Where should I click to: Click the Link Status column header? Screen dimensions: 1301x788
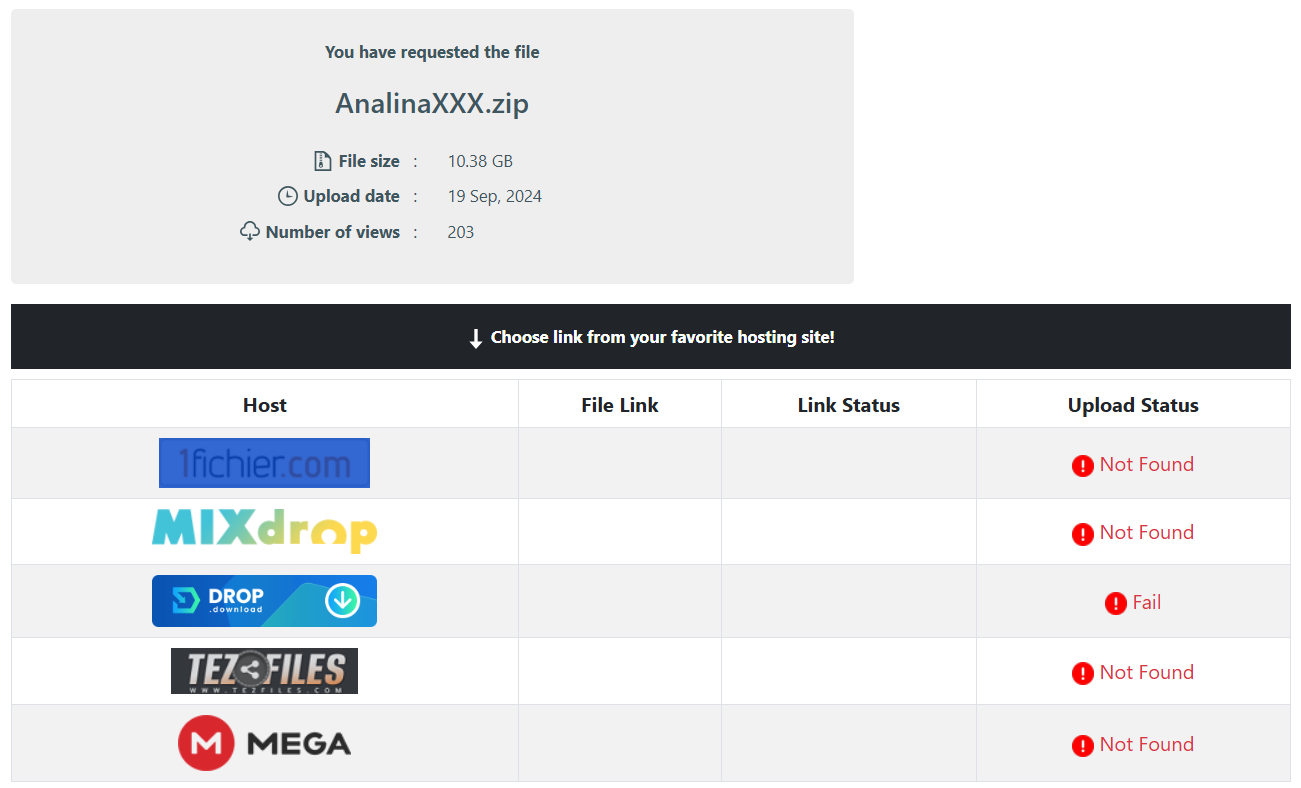tap(848, 405)
